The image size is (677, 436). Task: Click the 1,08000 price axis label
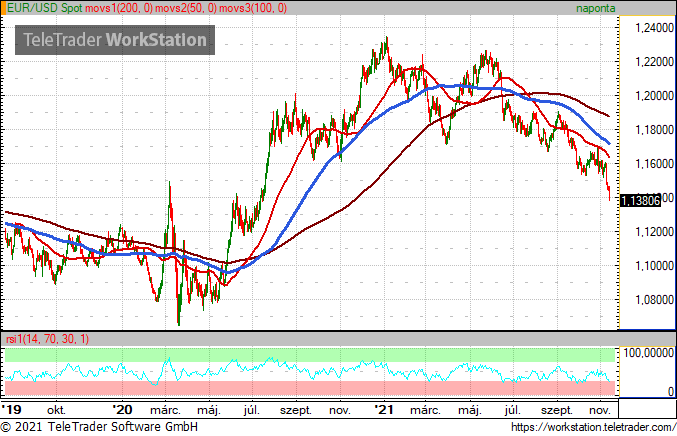click(654, 300)
